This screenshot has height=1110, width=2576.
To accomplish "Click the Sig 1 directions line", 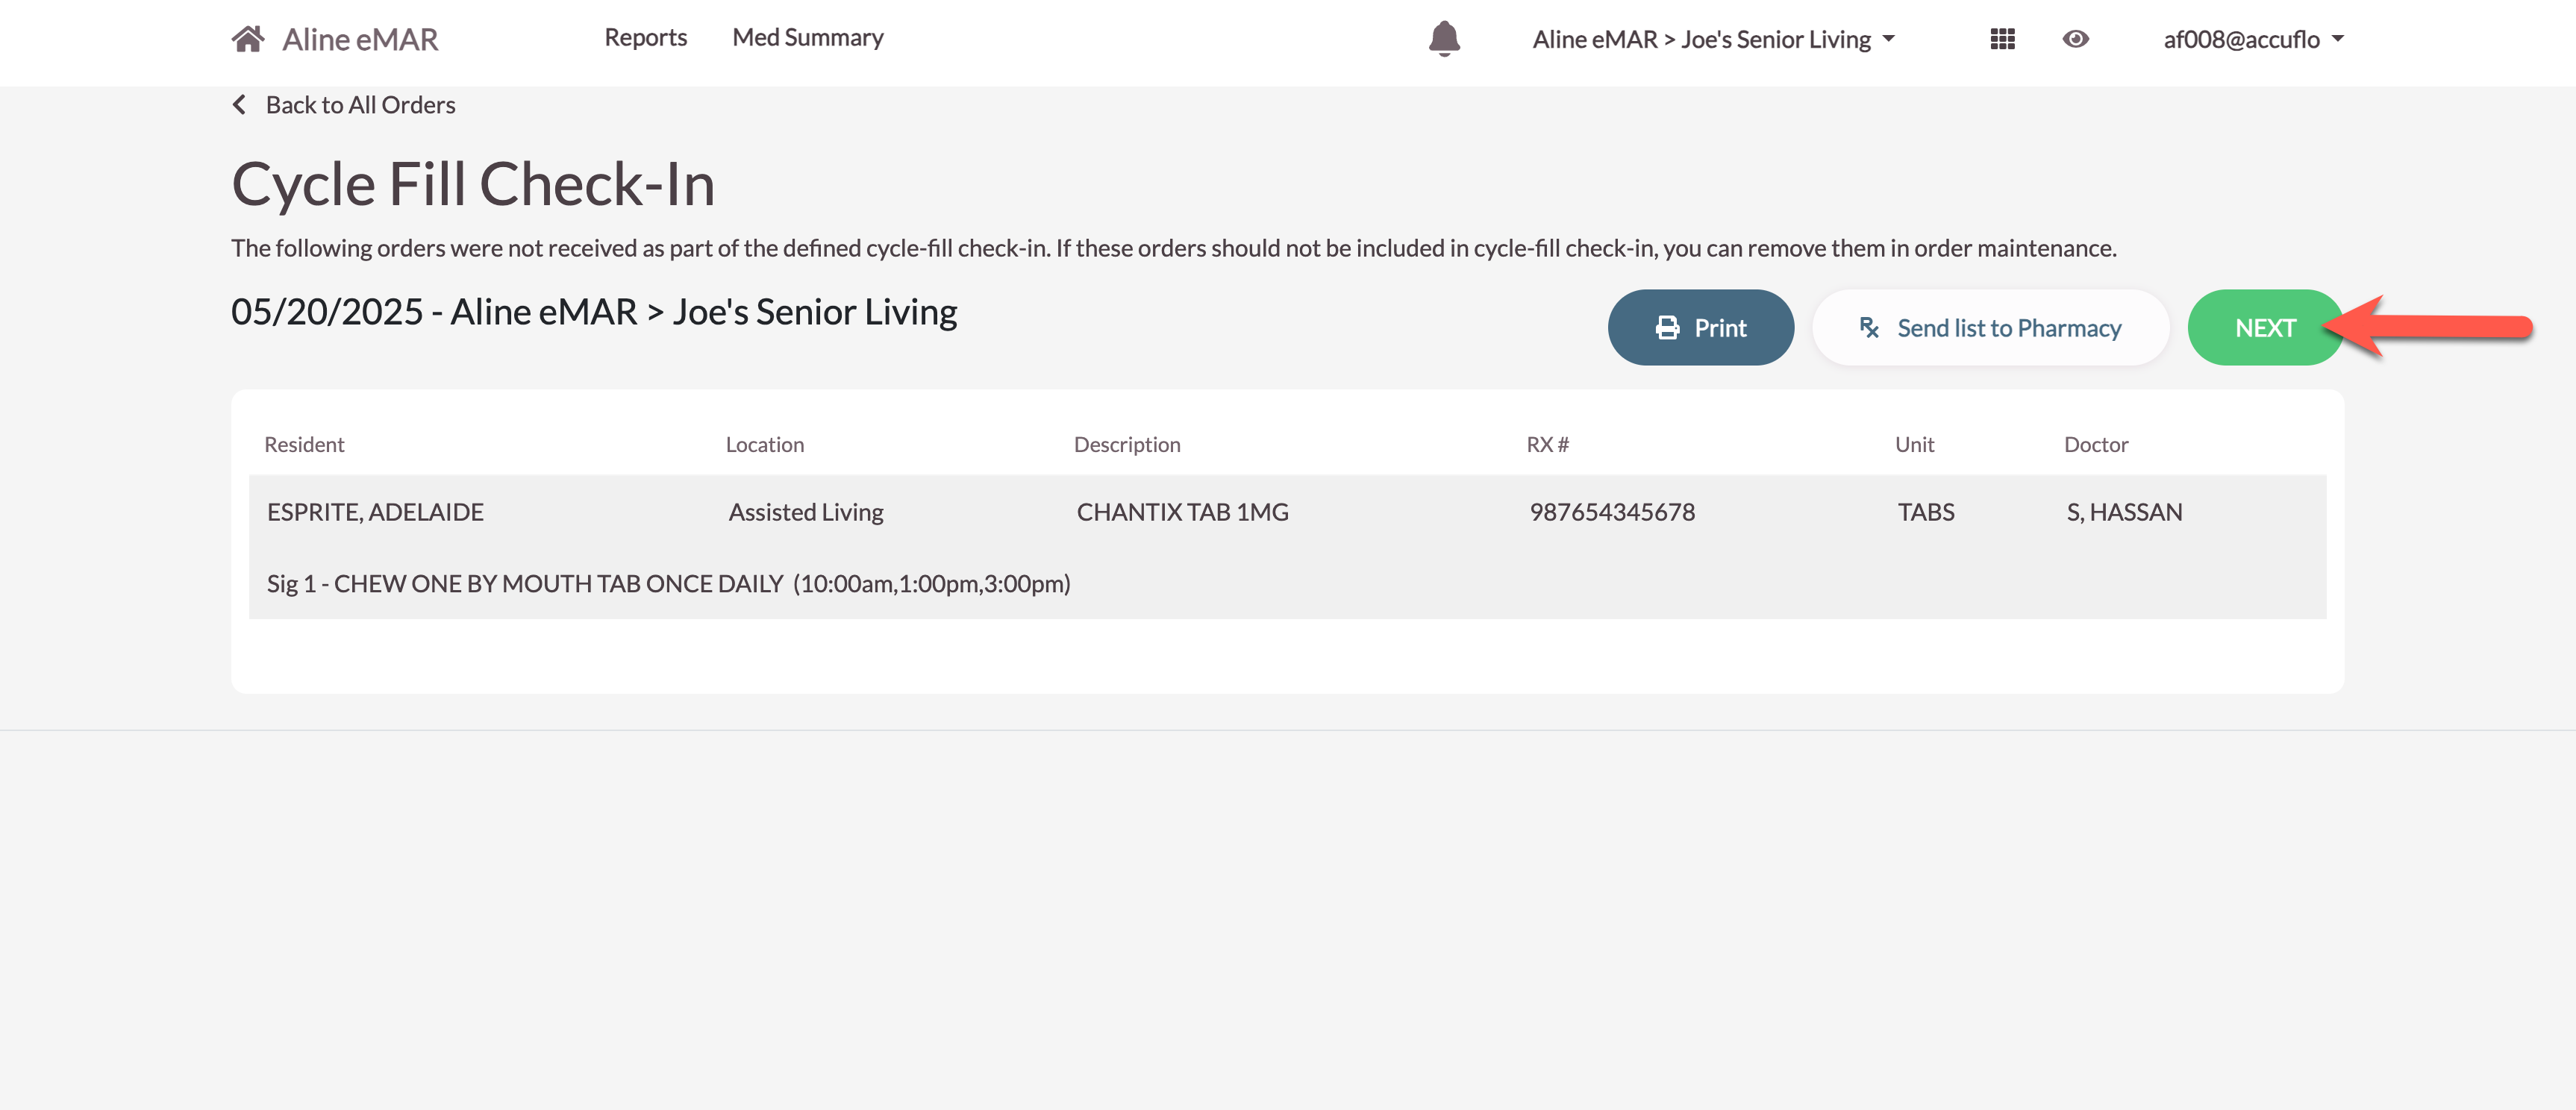I will point(668,584).
